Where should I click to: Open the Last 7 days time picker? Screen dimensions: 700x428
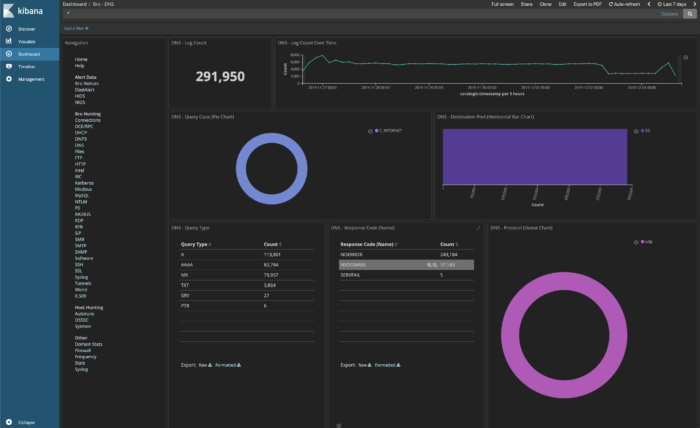tap(671, 4)
